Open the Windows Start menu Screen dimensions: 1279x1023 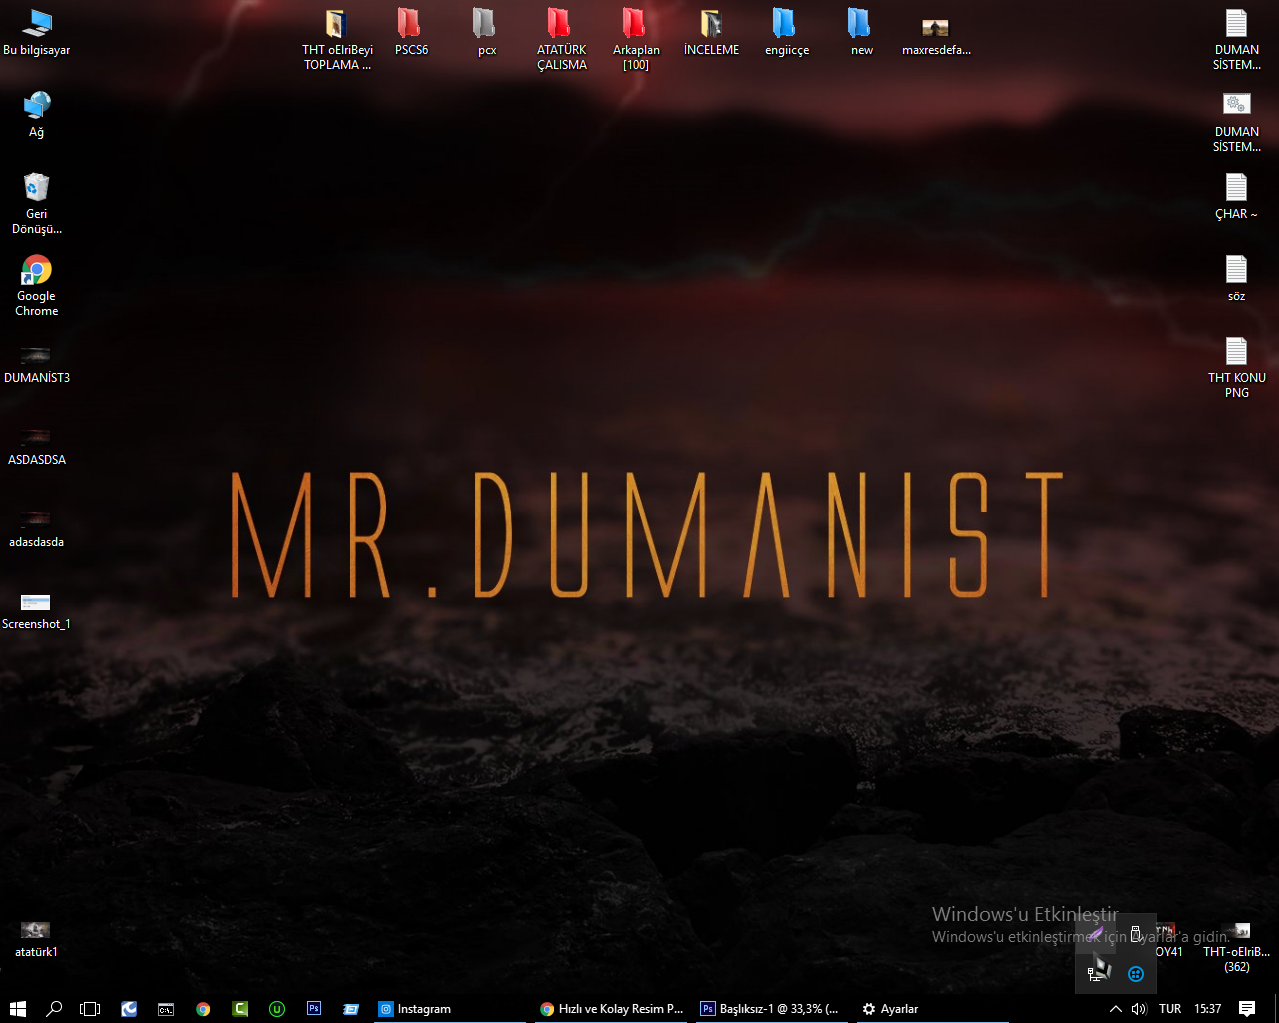click(x=18, y=1009)
